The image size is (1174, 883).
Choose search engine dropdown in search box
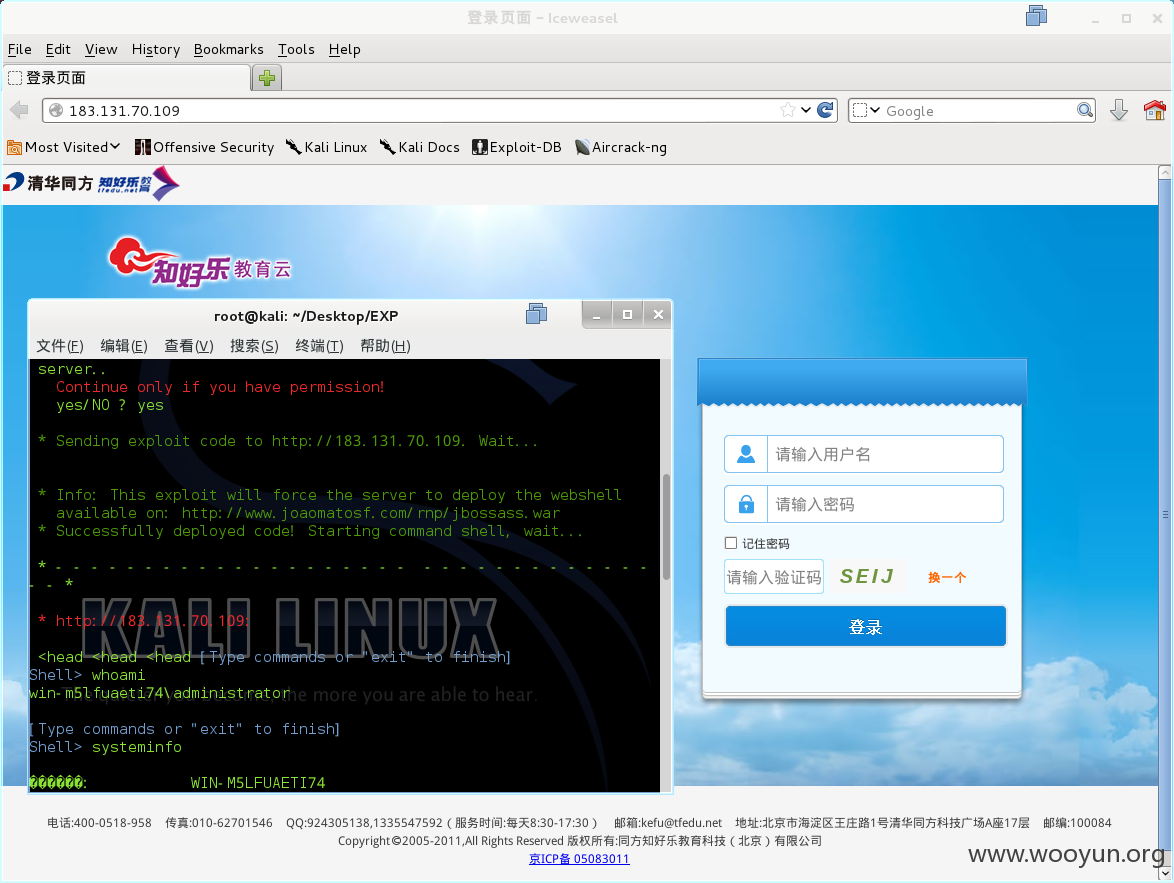pyautogui.click(x=866, y=110)
